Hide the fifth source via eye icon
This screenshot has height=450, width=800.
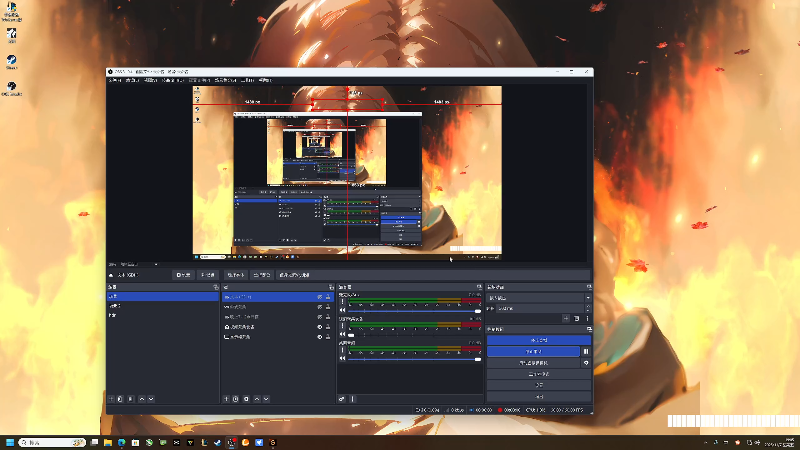[x=320, y=337]
